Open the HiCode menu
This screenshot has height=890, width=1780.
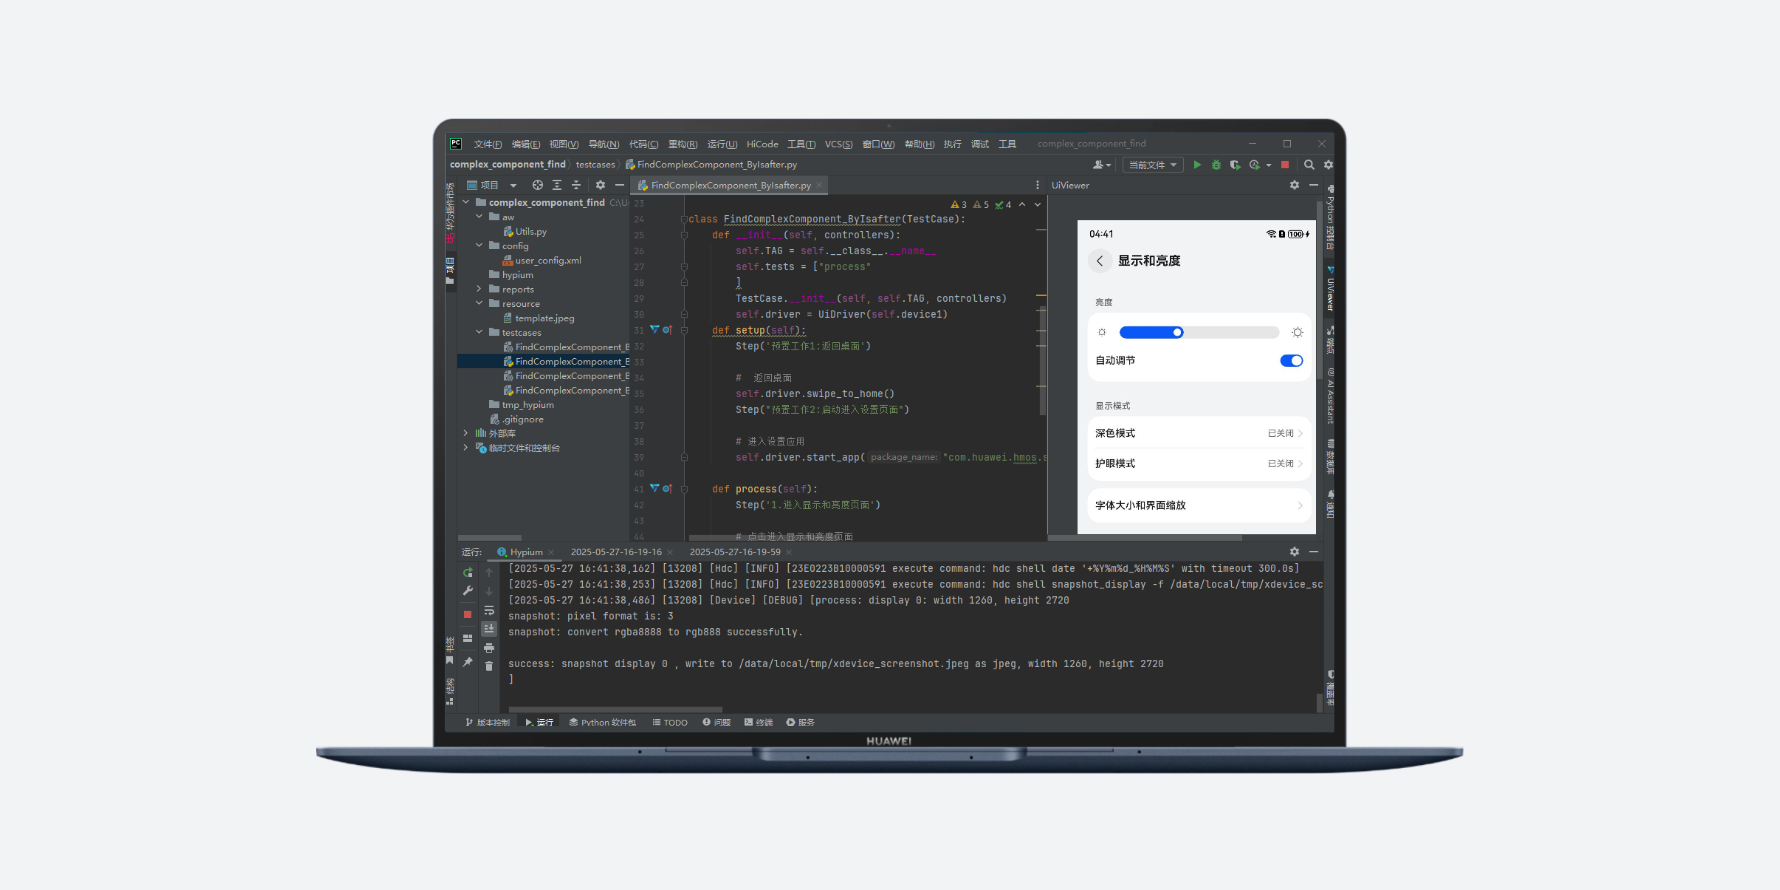pos(762,144)
